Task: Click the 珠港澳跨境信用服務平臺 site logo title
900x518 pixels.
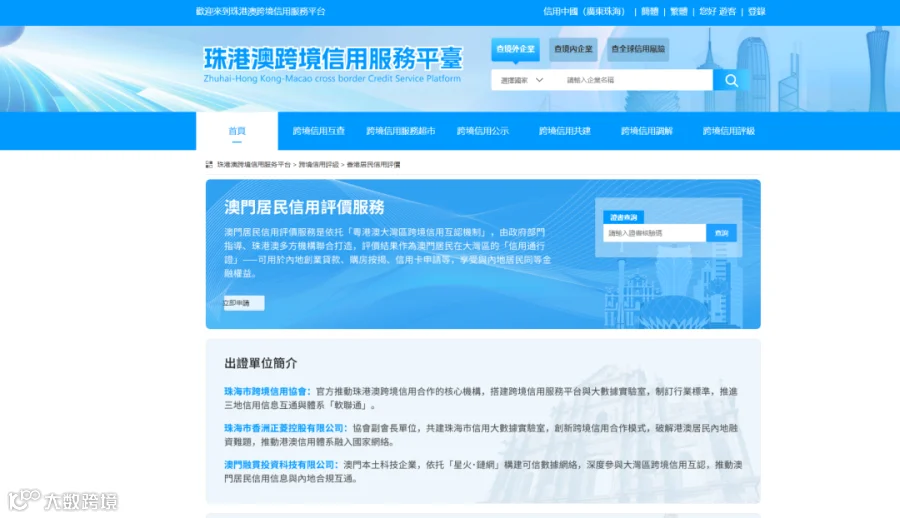Action: [333, 59]
